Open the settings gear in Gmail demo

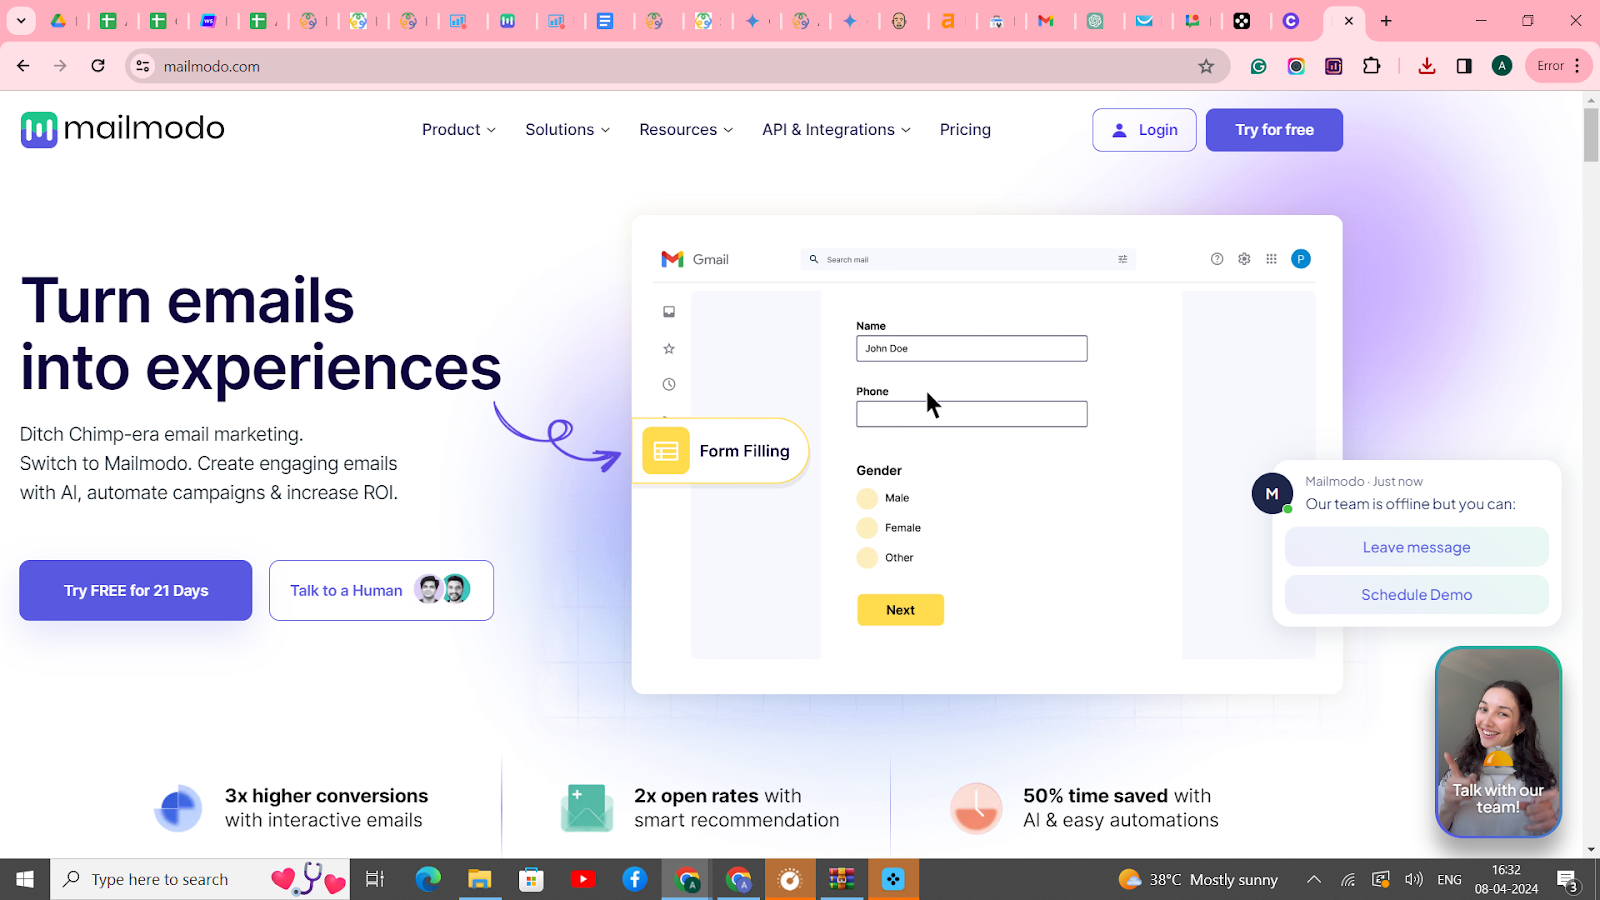coord(1244,259)
